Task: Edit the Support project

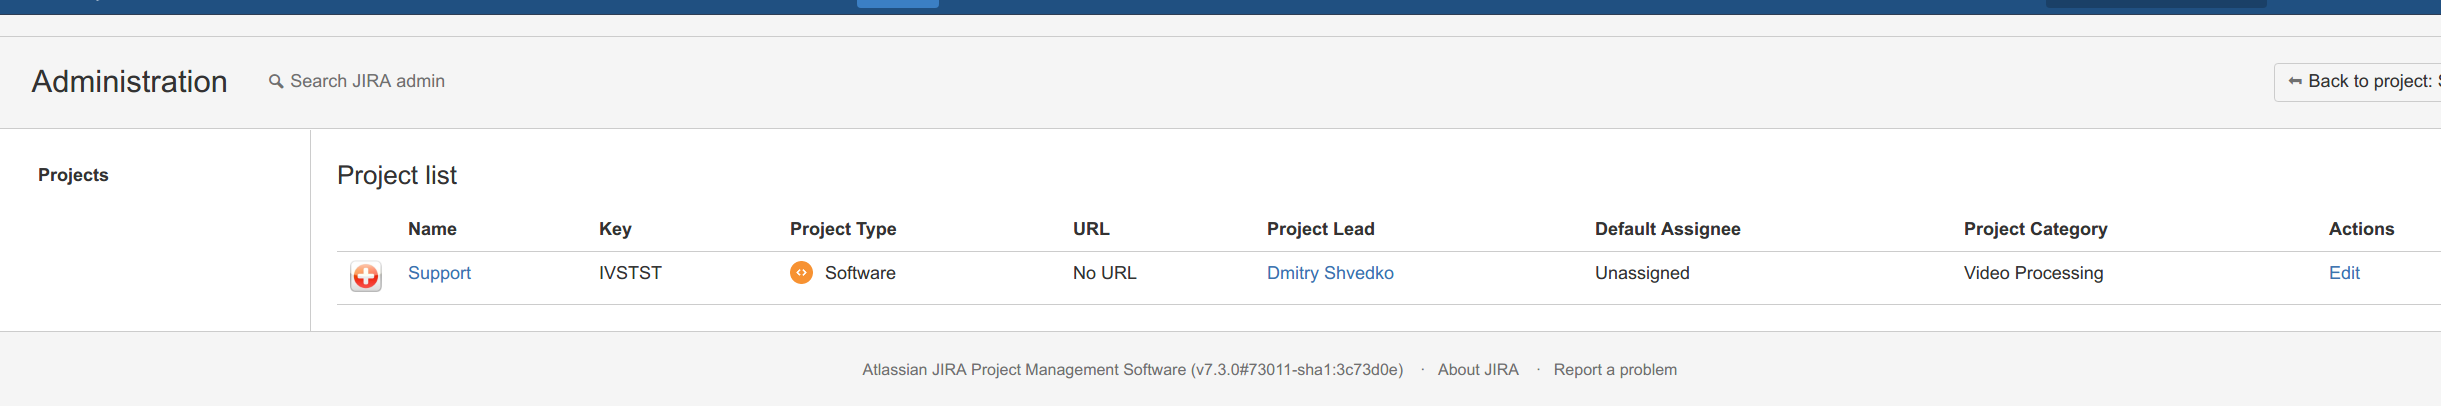Action: (2344, 273)
